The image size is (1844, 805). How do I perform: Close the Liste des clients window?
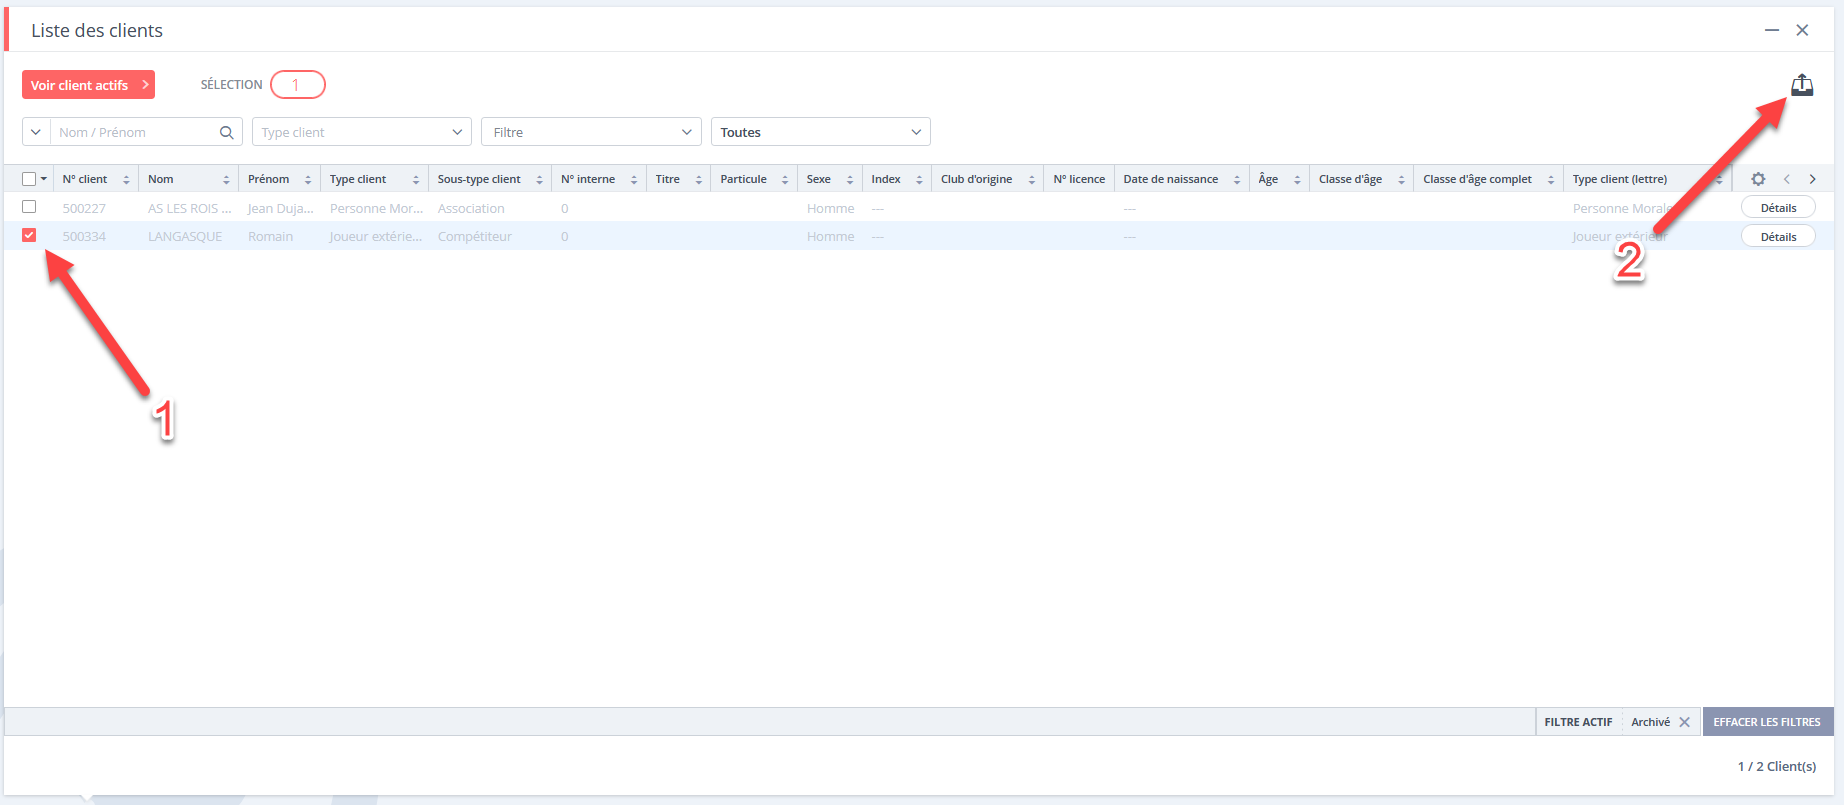(1802, 30)
